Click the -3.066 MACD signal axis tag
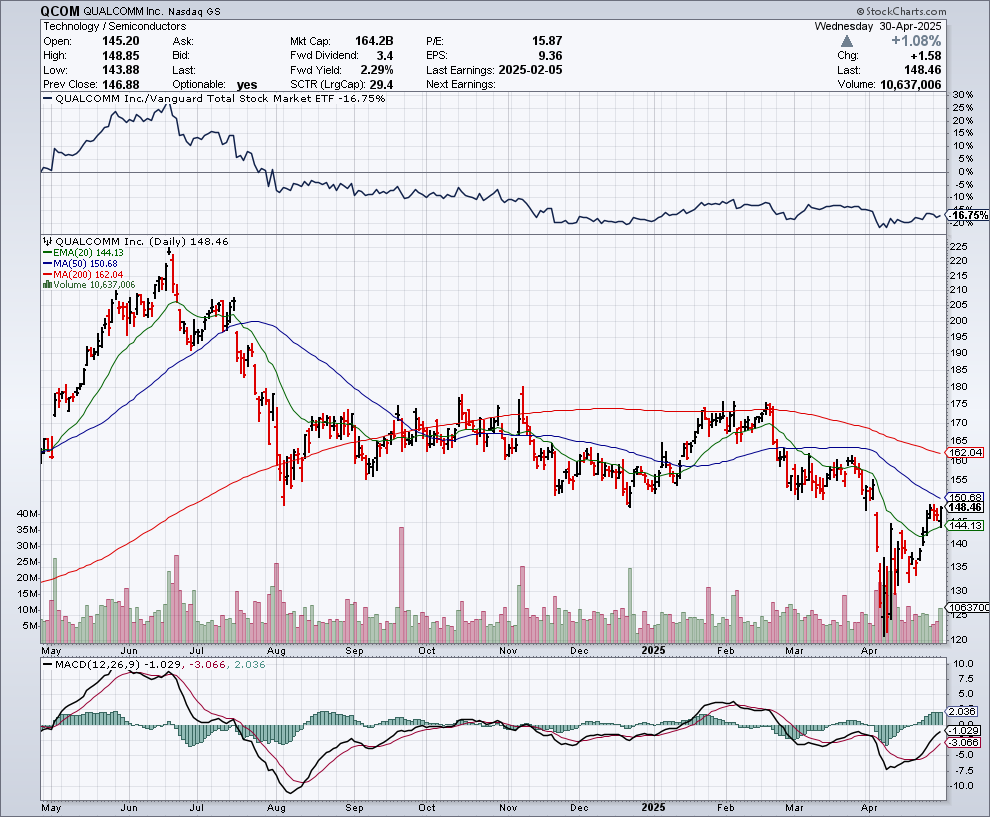 pos(965,742)
